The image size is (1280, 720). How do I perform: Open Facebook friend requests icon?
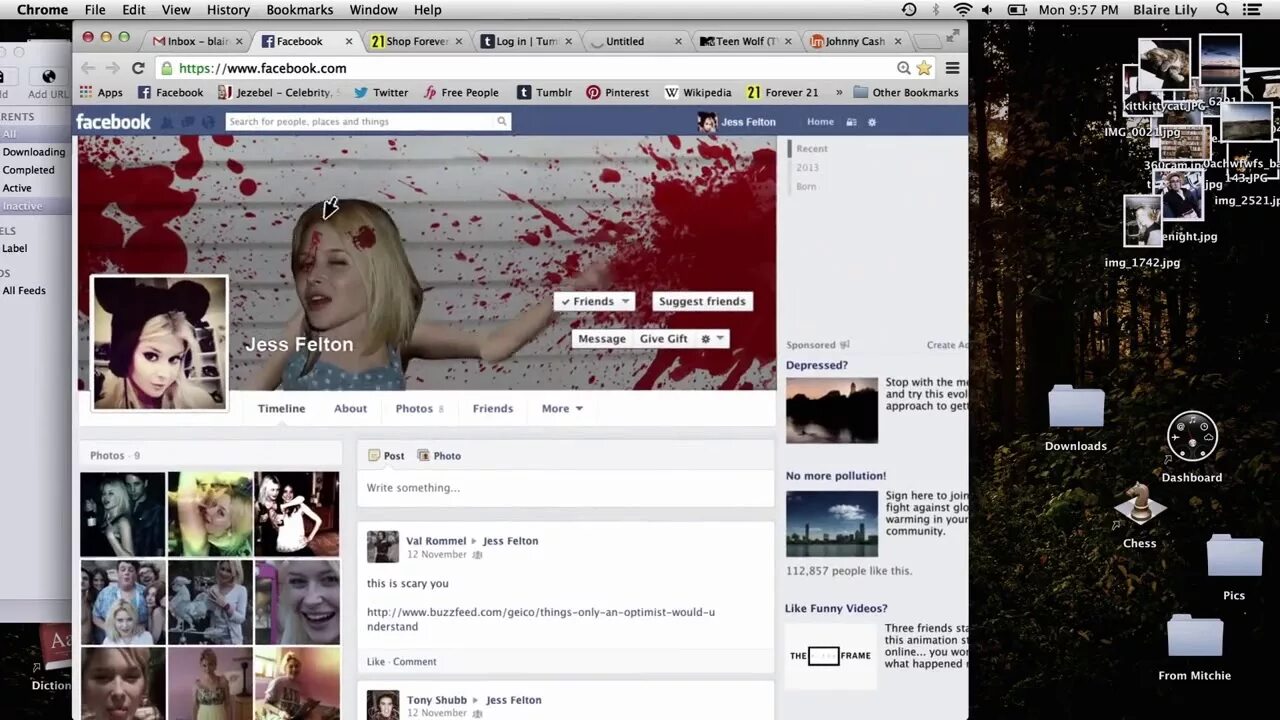[168, 122]
